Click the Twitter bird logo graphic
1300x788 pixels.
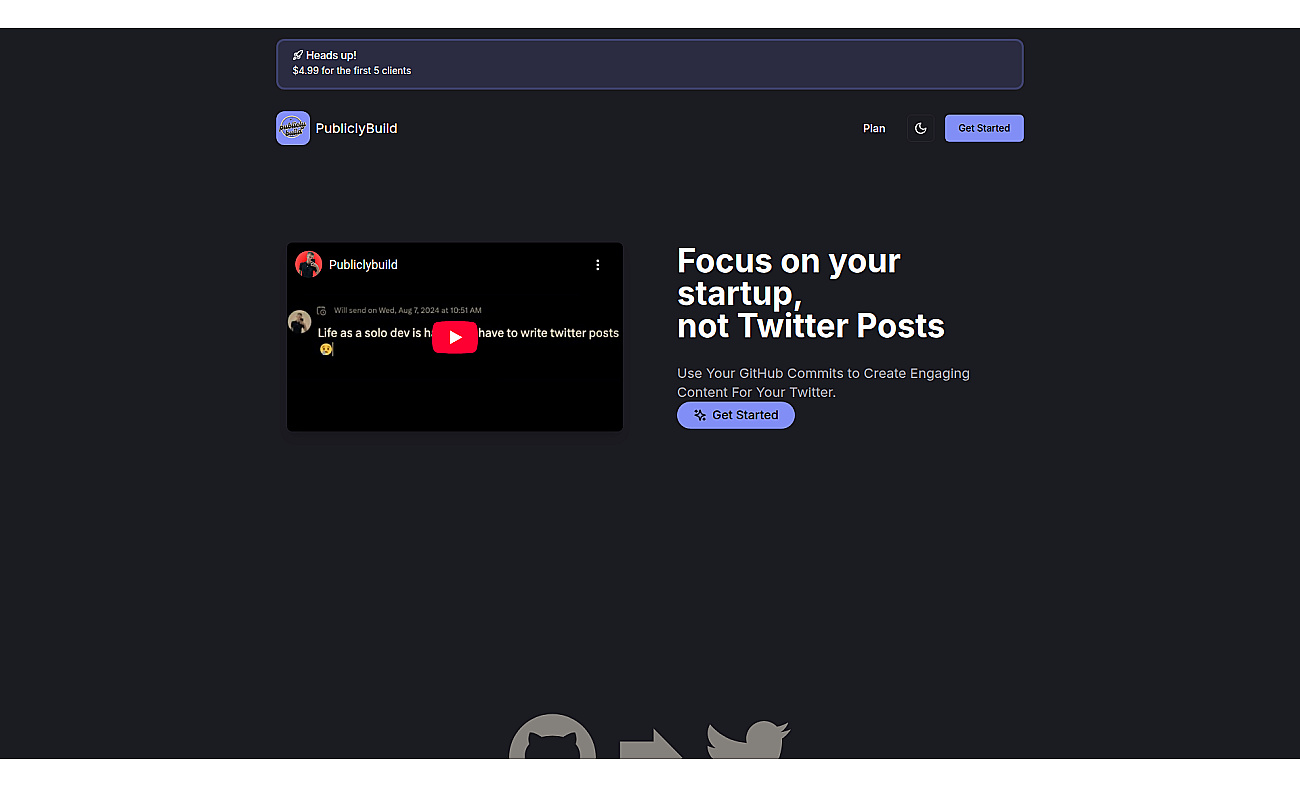749,739
